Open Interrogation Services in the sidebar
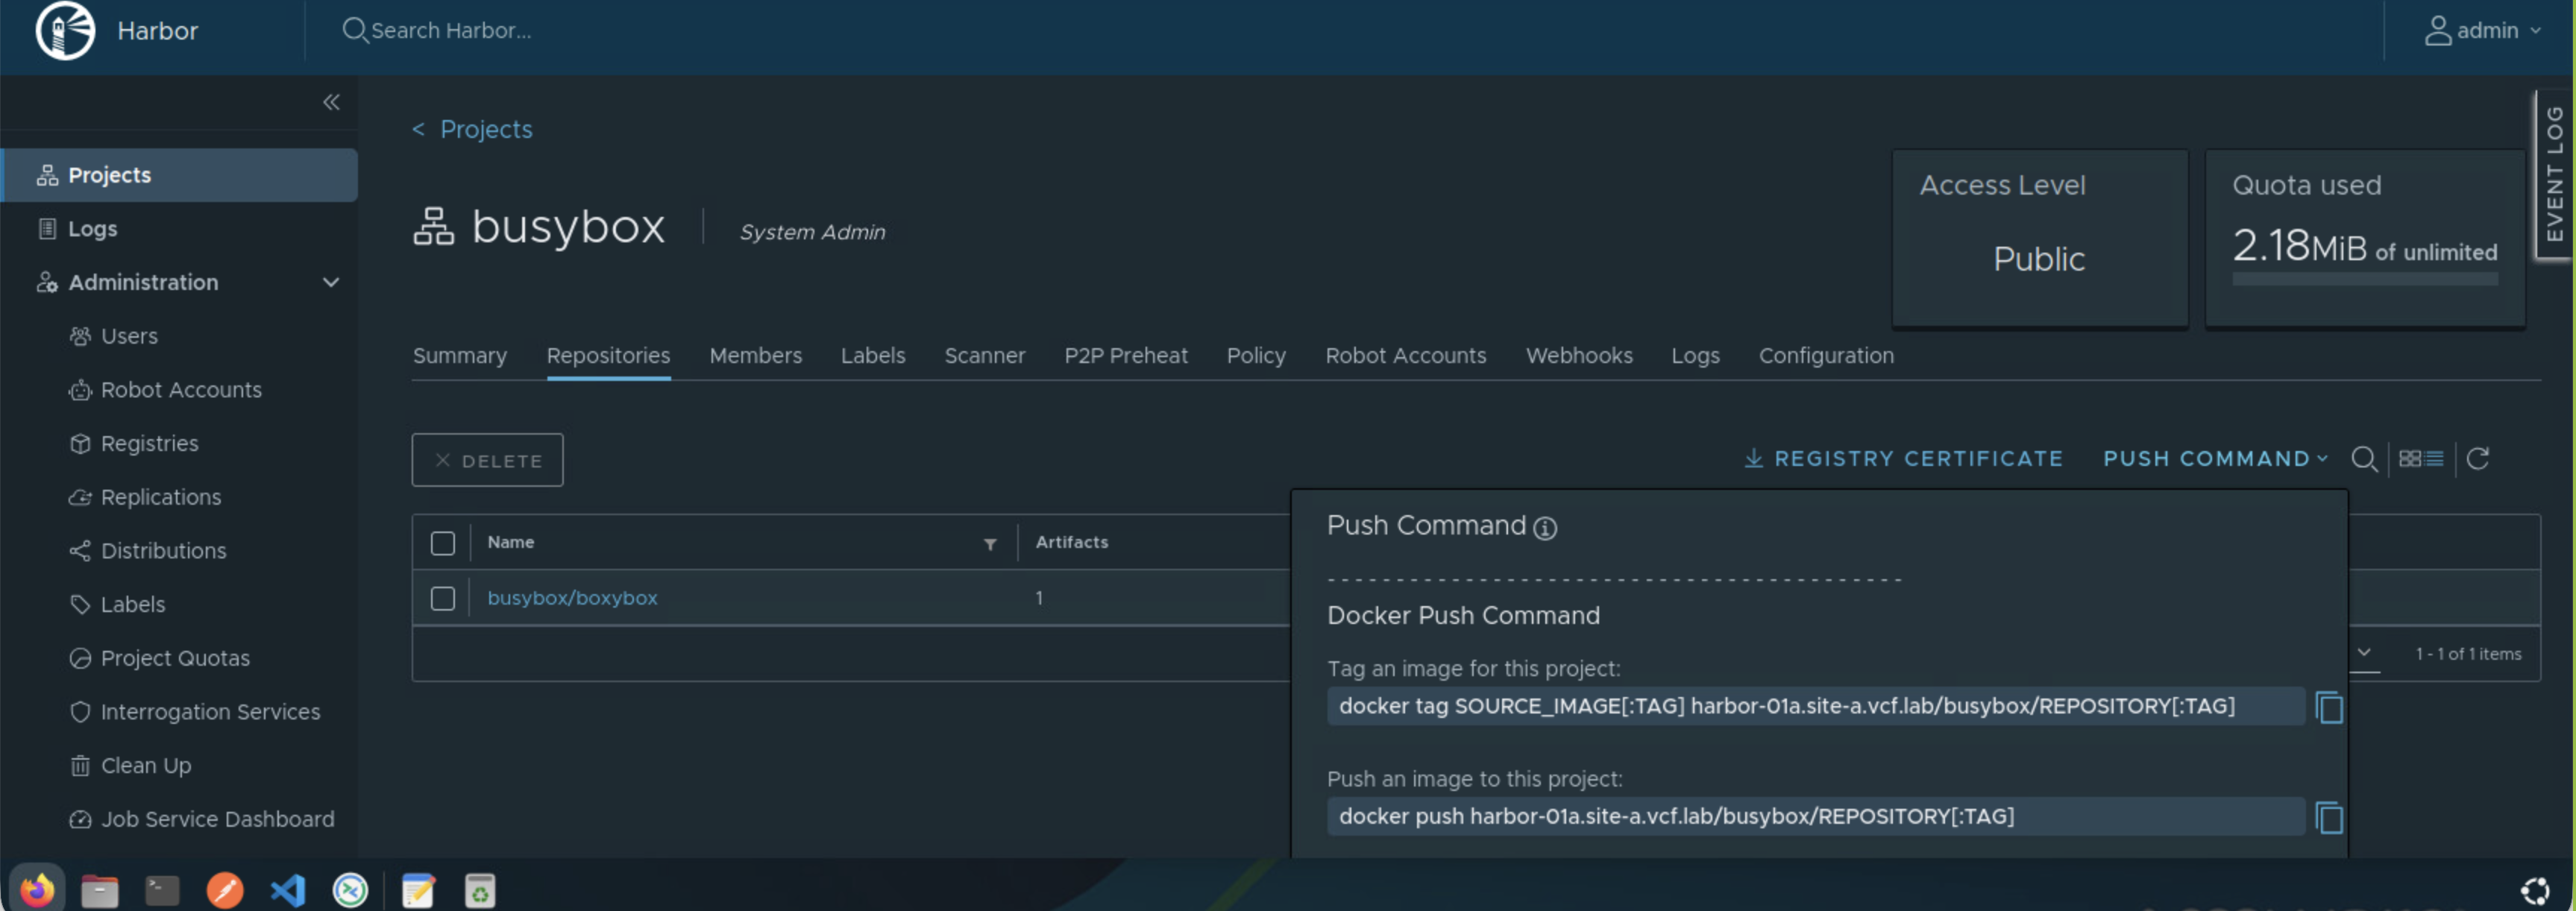2576x911 pixels. 210,712
